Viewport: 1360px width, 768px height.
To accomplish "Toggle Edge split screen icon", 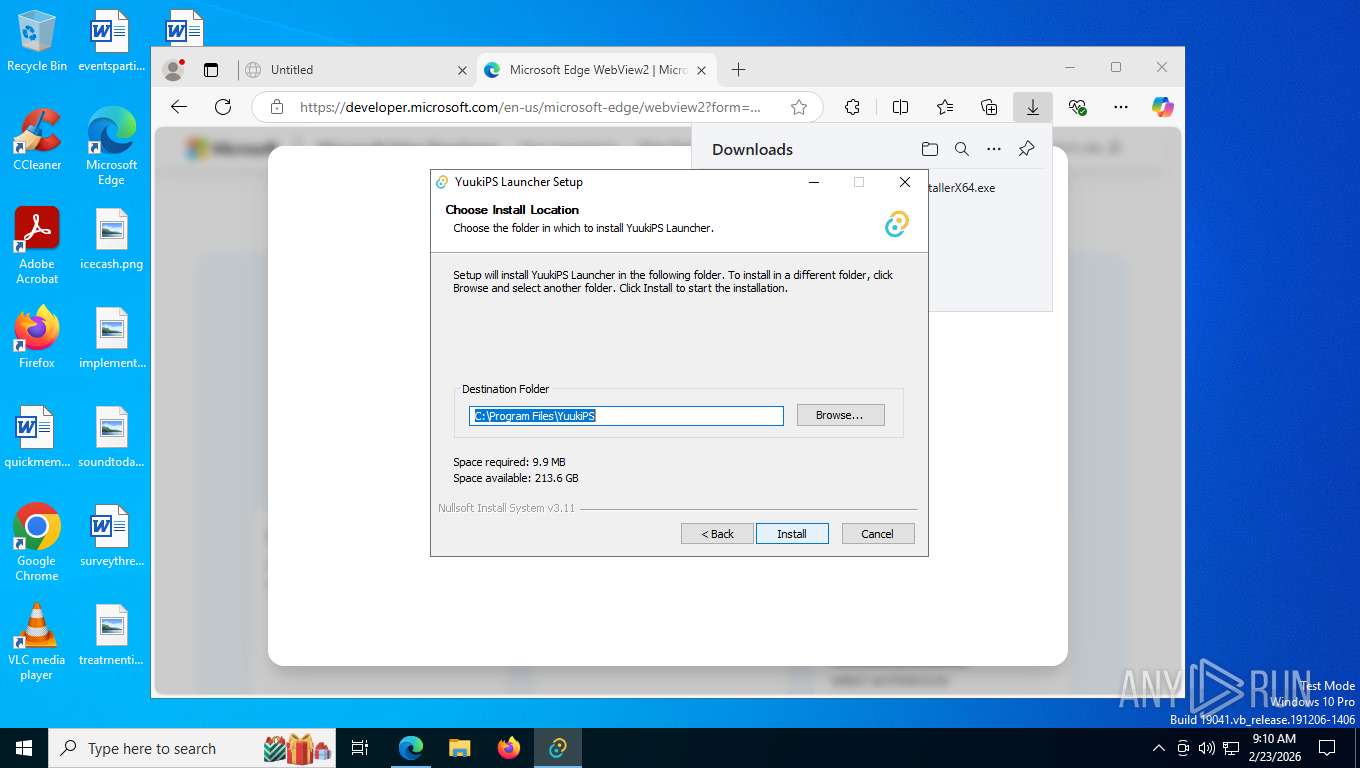I will point(900,107).
